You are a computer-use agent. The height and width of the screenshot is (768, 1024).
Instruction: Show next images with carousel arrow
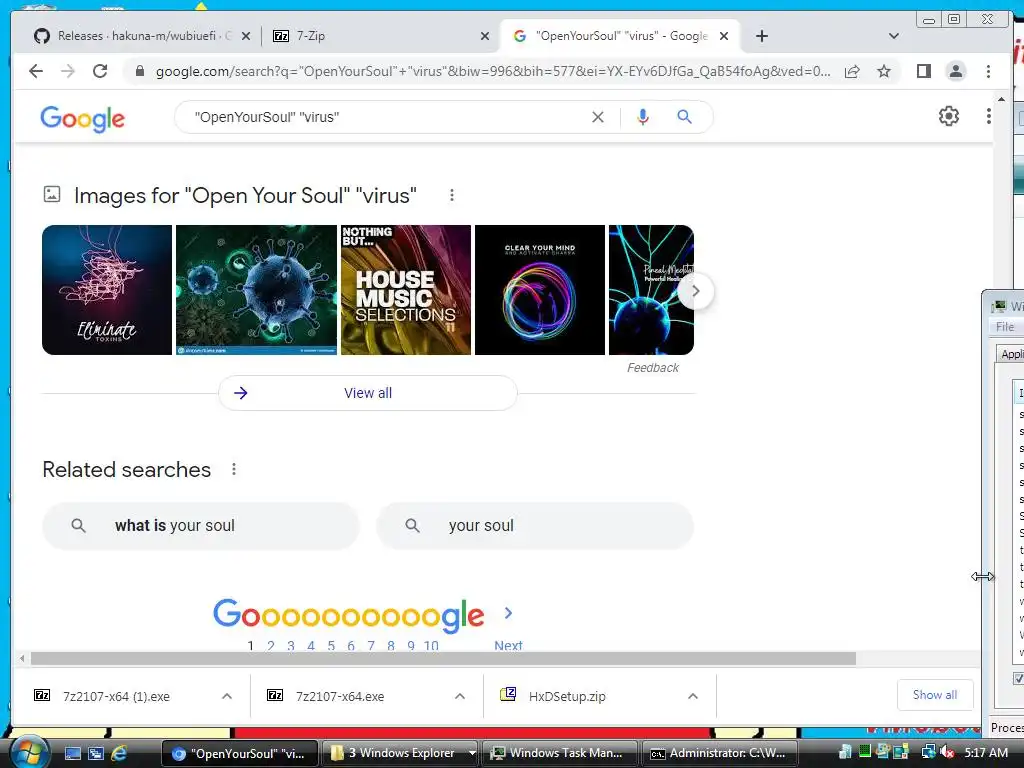(x=696, y=291)
